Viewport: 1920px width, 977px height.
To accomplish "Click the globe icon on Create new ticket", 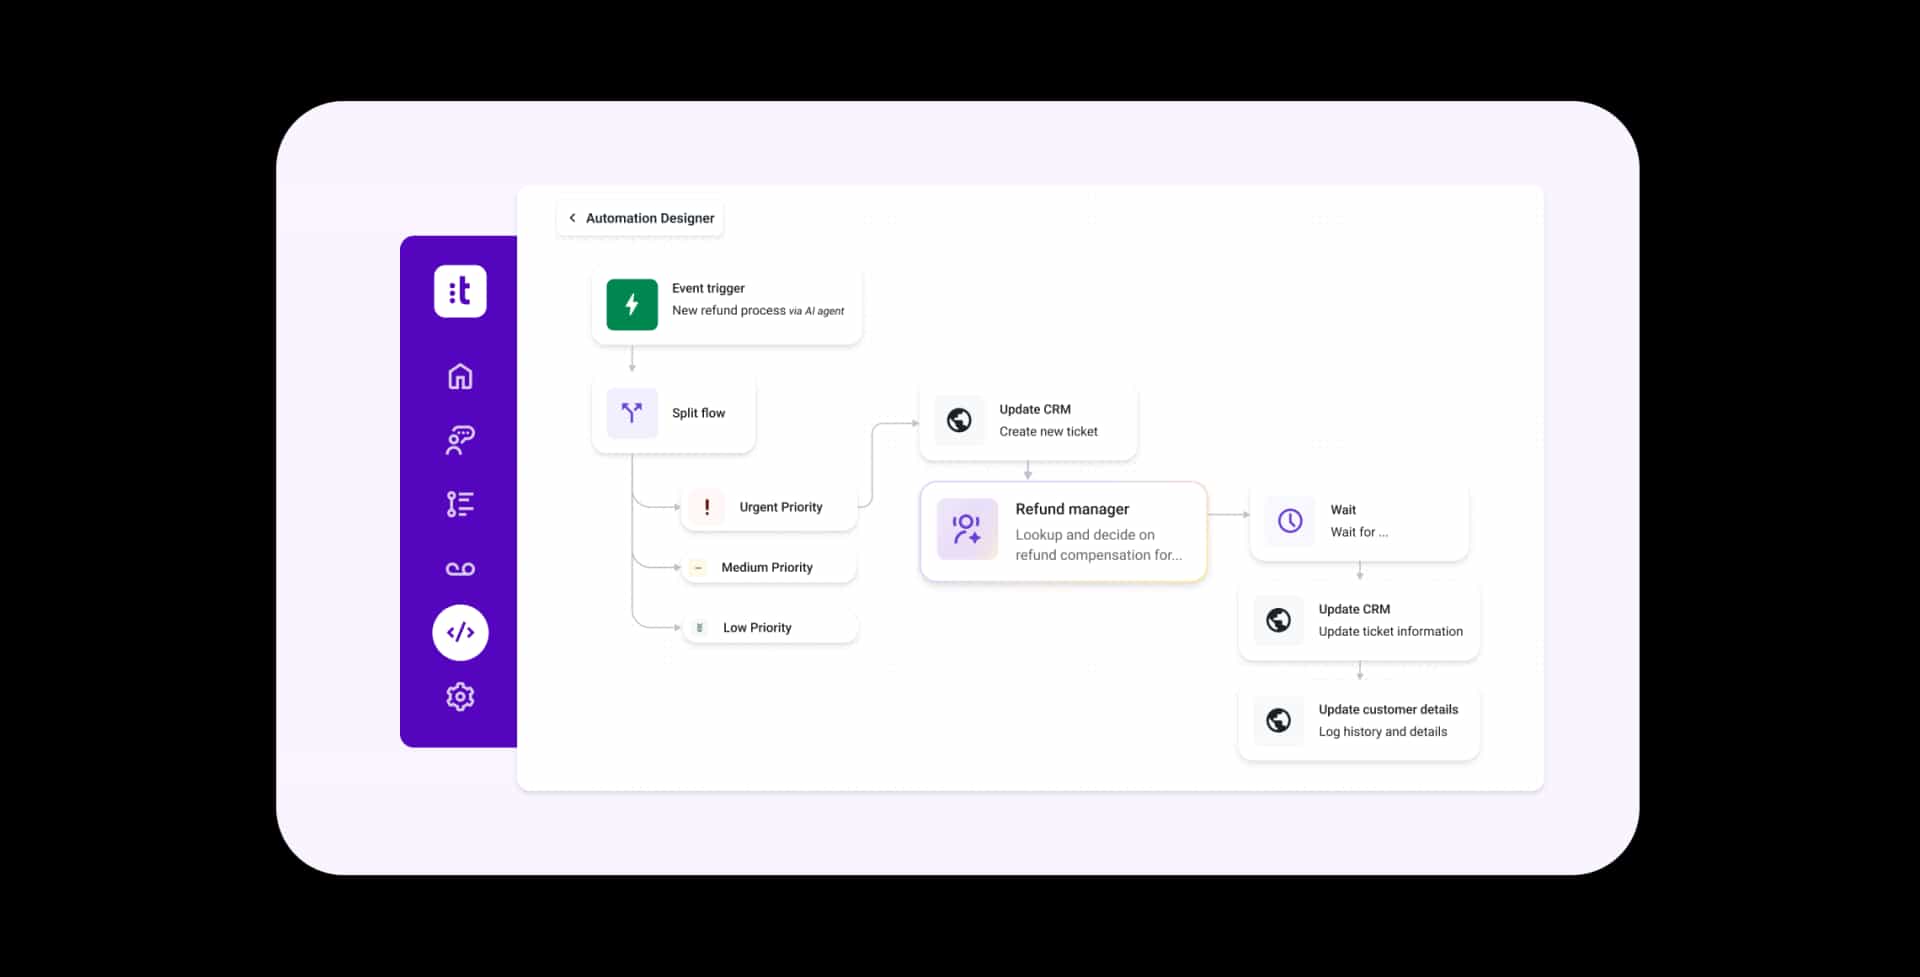I will (960, 421).
